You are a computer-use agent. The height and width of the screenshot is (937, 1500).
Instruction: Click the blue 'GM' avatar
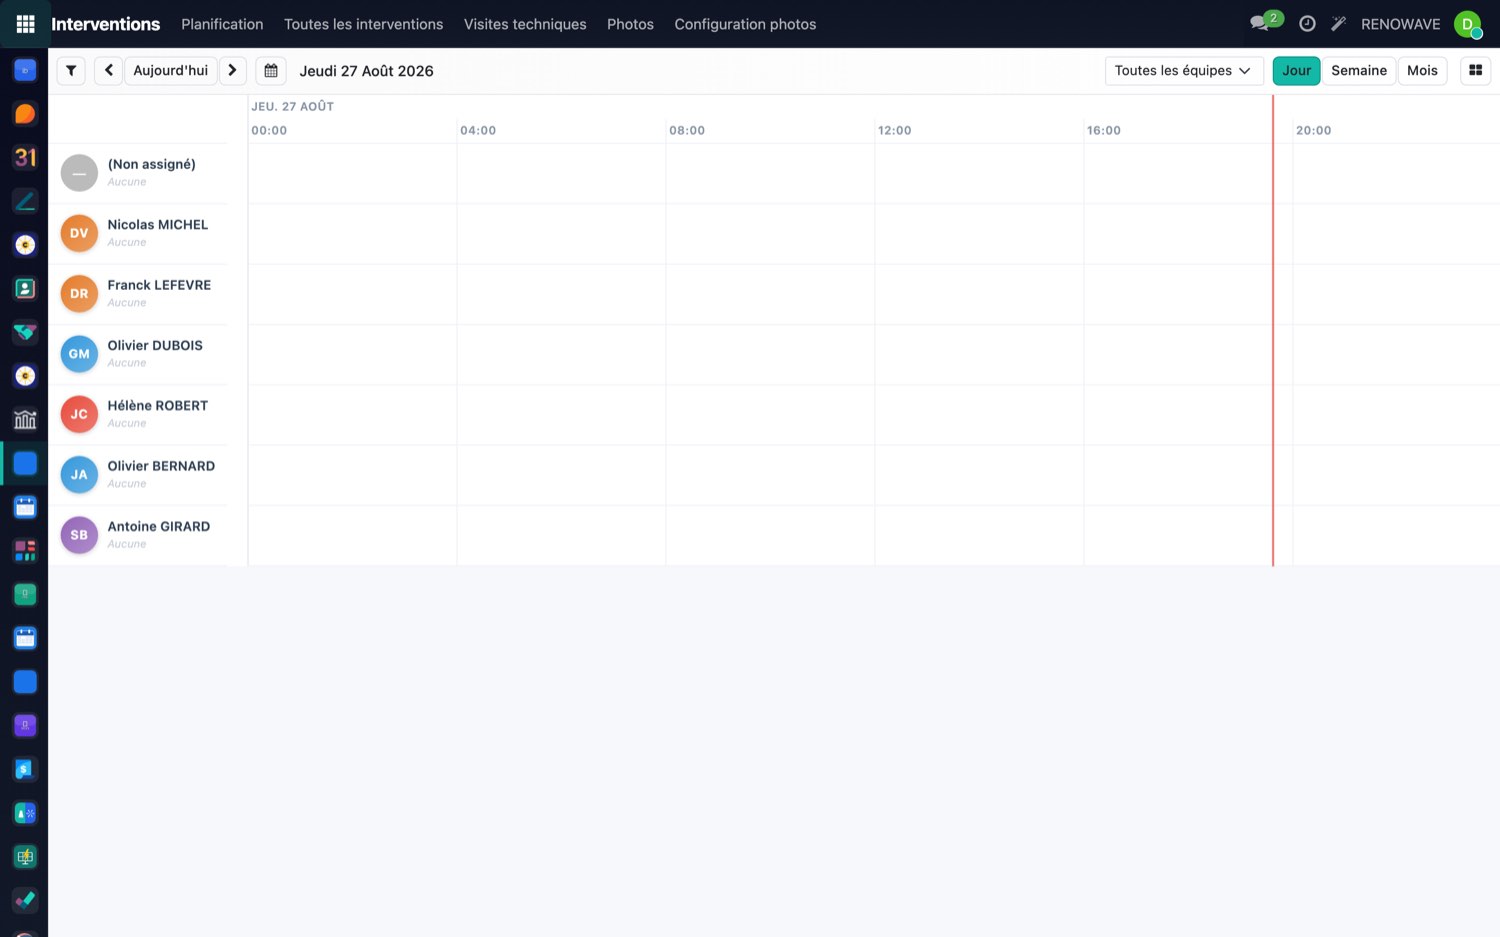pos(79,354)
